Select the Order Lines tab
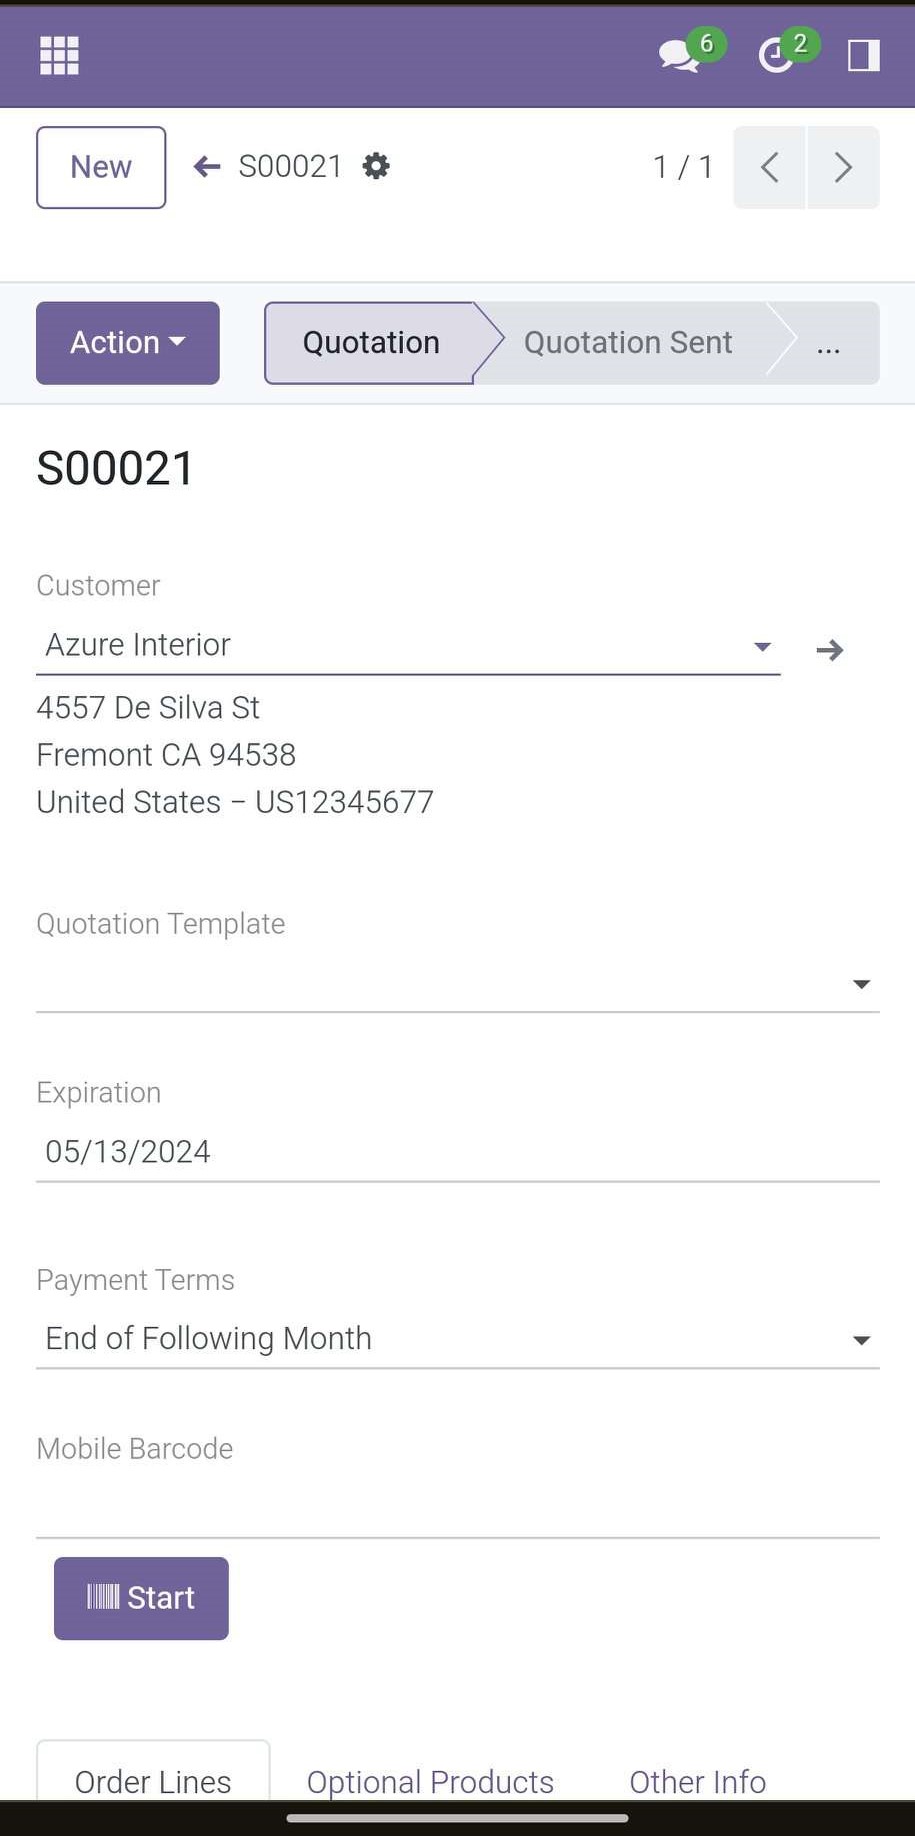Screen dimensions: 915x1836 153,1781
